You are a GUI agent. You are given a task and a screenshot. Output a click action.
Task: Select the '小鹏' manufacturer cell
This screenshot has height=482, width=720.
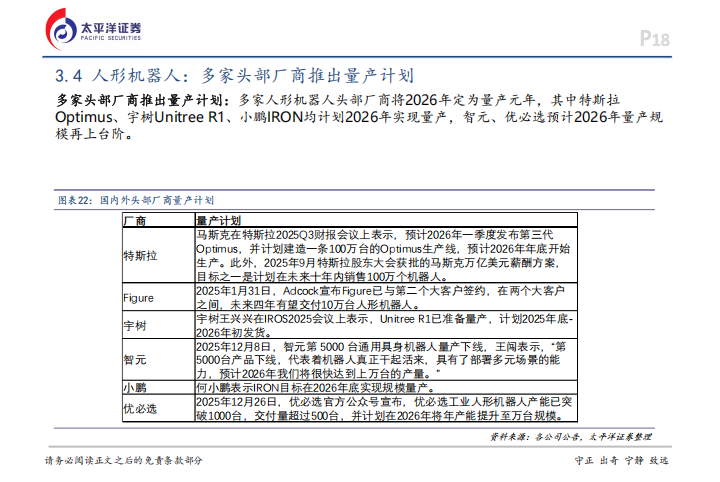click(x=159, y=387)
